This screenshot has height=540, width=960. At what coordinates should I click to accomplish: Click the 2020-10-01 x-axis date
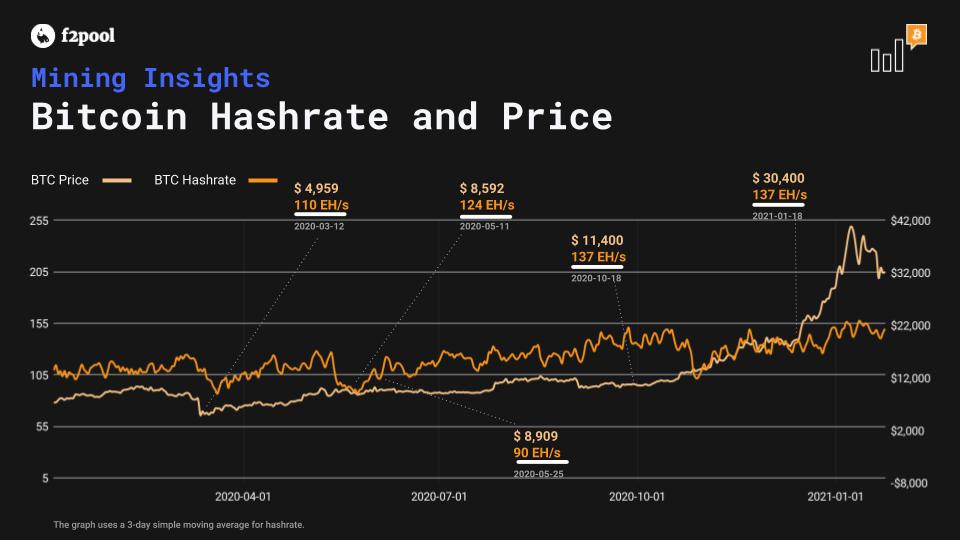pos(637,497)
